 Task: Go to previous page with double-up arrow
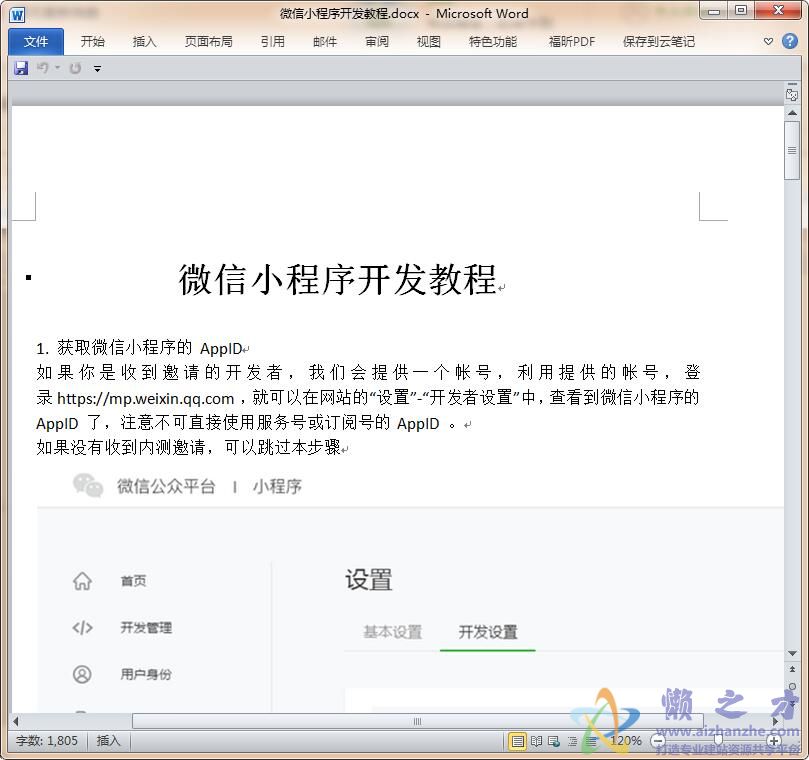[x=792, y=669]
